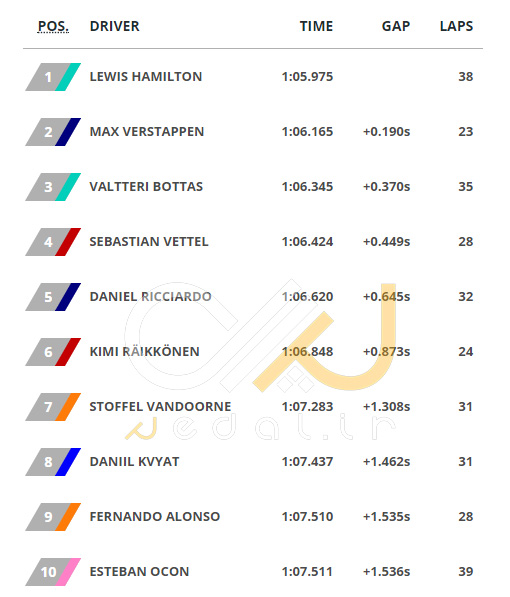Click the position 1 badge for Hamilton

click(53, 77)
